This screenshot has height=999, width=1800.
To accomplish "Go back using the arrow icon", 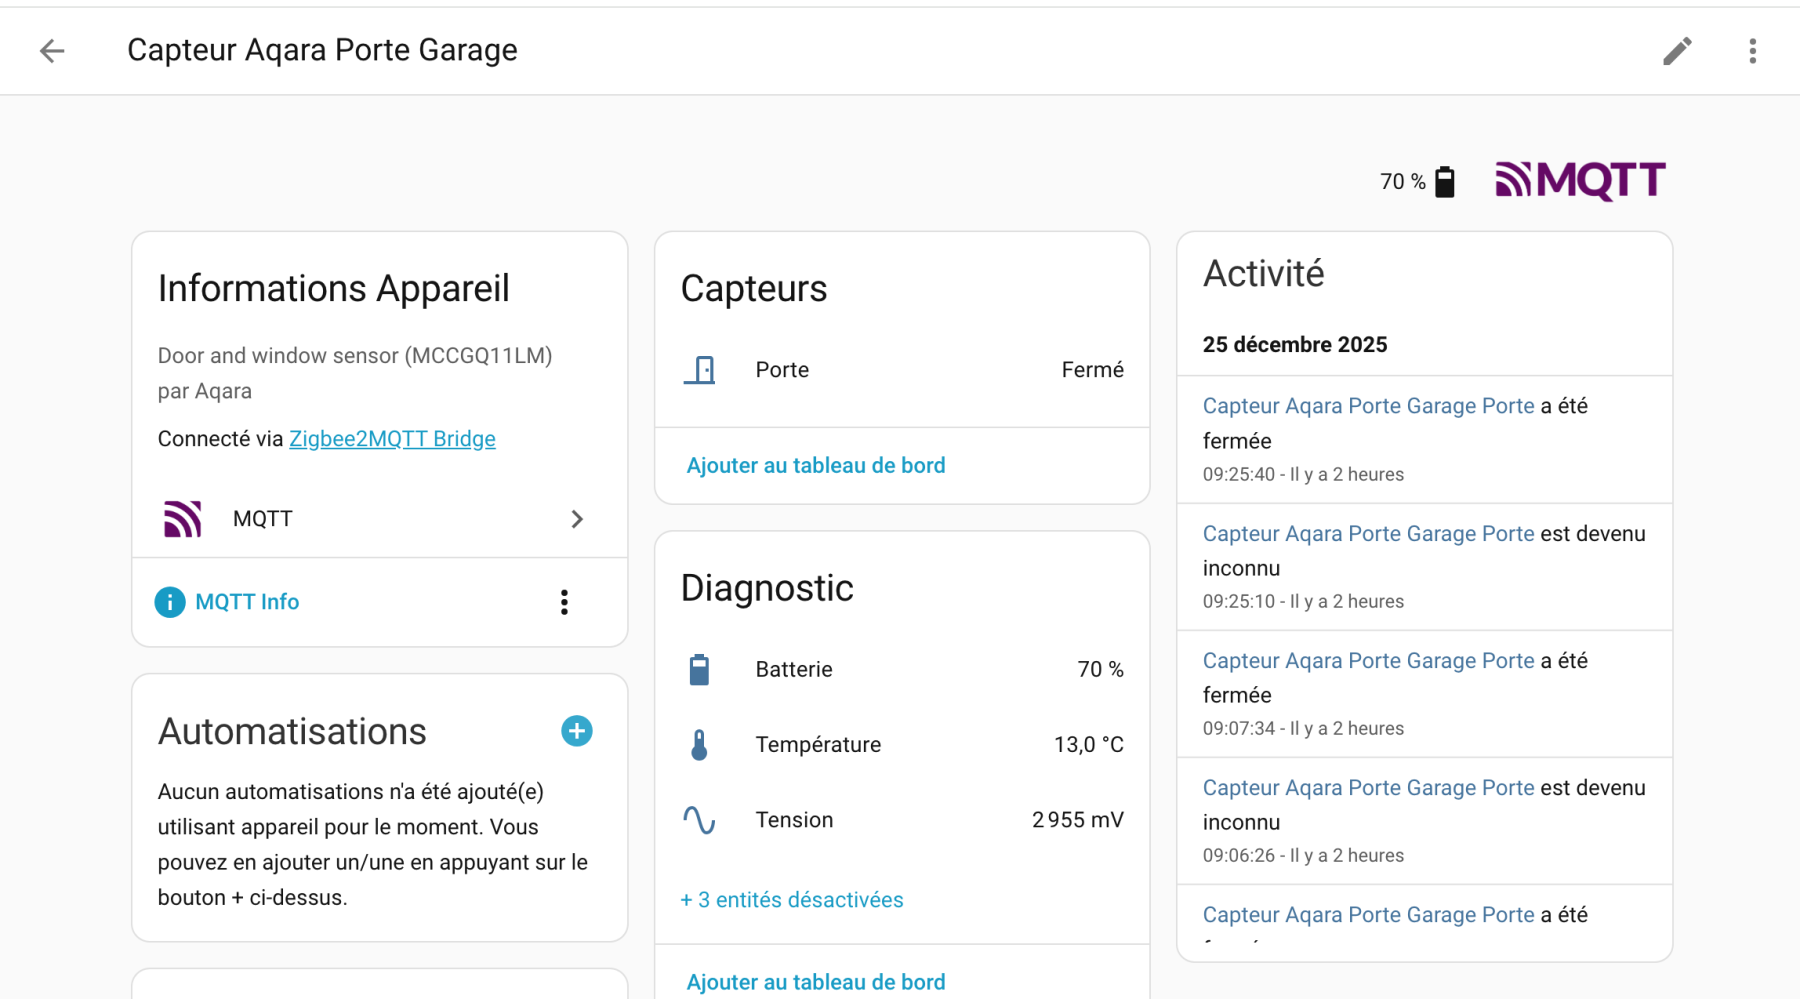I will (x=52, y=51).
